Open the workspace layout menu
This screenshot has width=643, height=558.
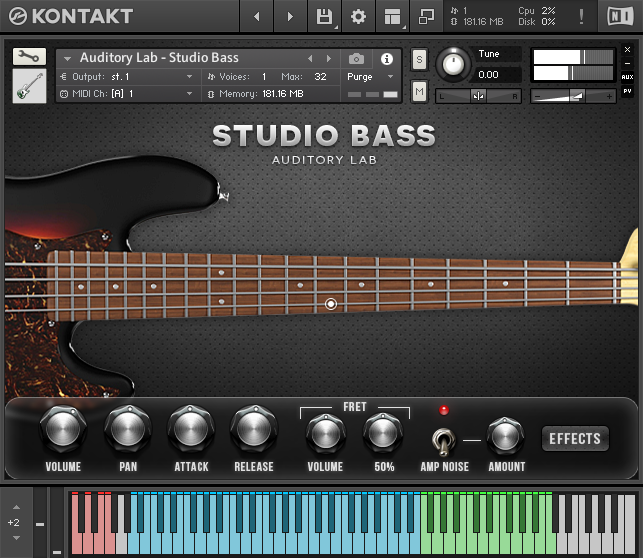pyautogui.click(x=392, y=16)
